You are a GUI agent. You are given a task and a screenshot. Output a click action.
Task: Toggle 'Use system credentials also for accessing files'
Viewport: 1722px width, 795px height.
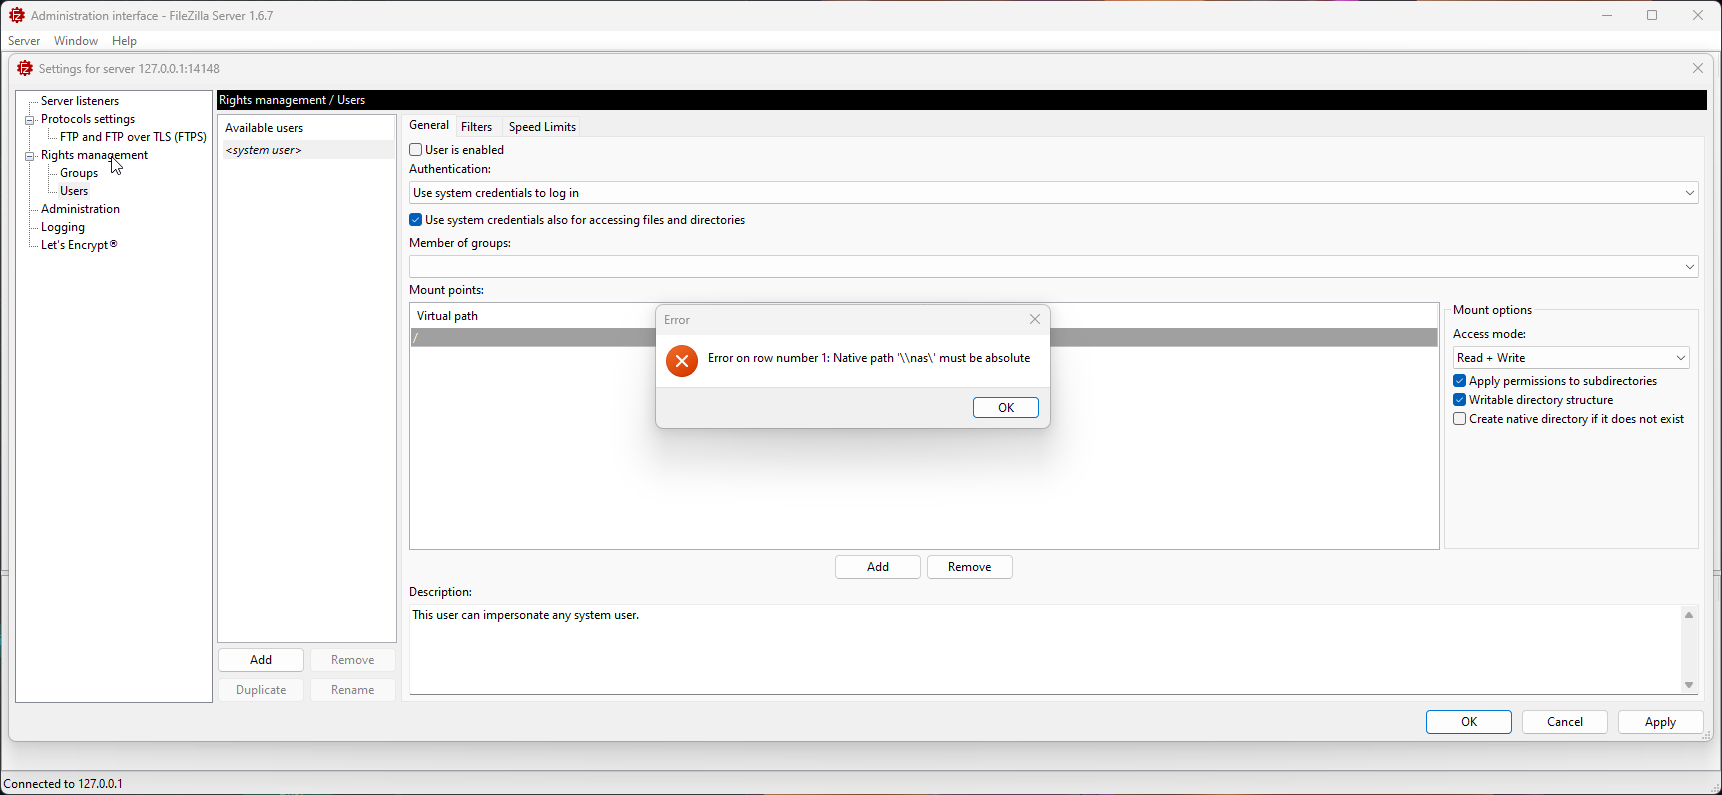tap(415, 220)
